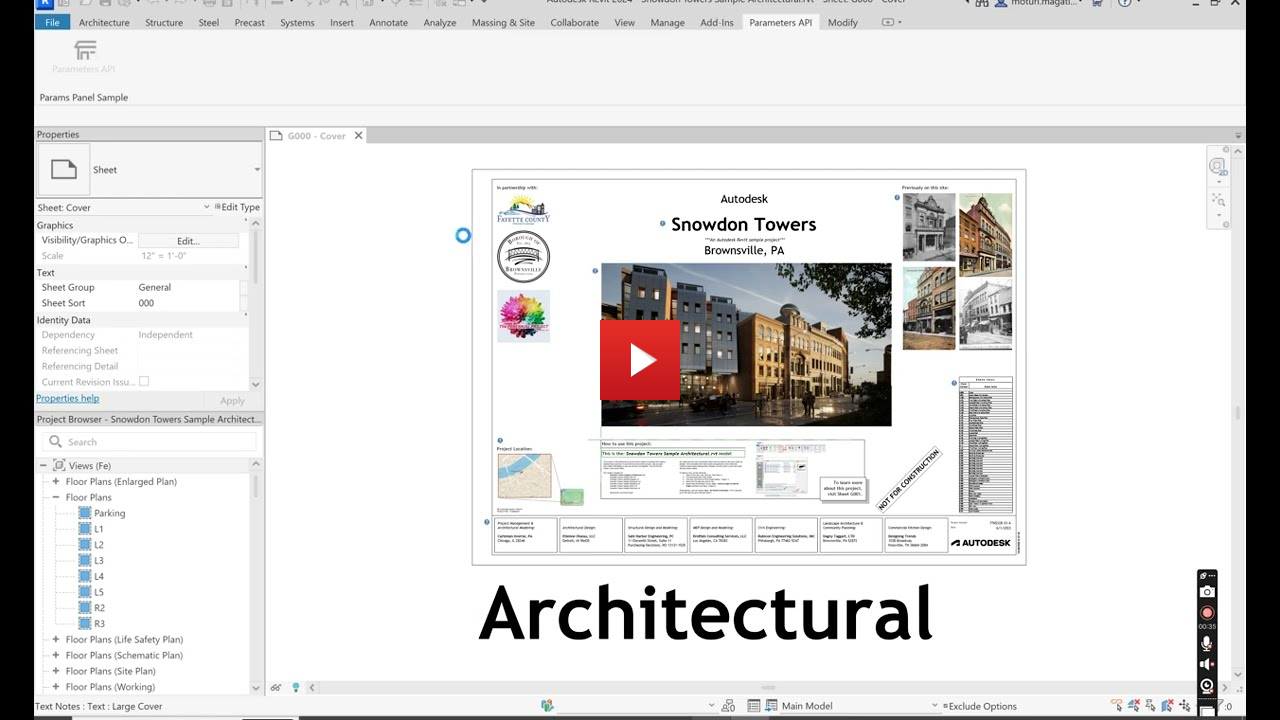This screenshot has width=1280, height=720.
Task: Expand Floor Plans (Site Plan) node
Action: pos(56,672)
